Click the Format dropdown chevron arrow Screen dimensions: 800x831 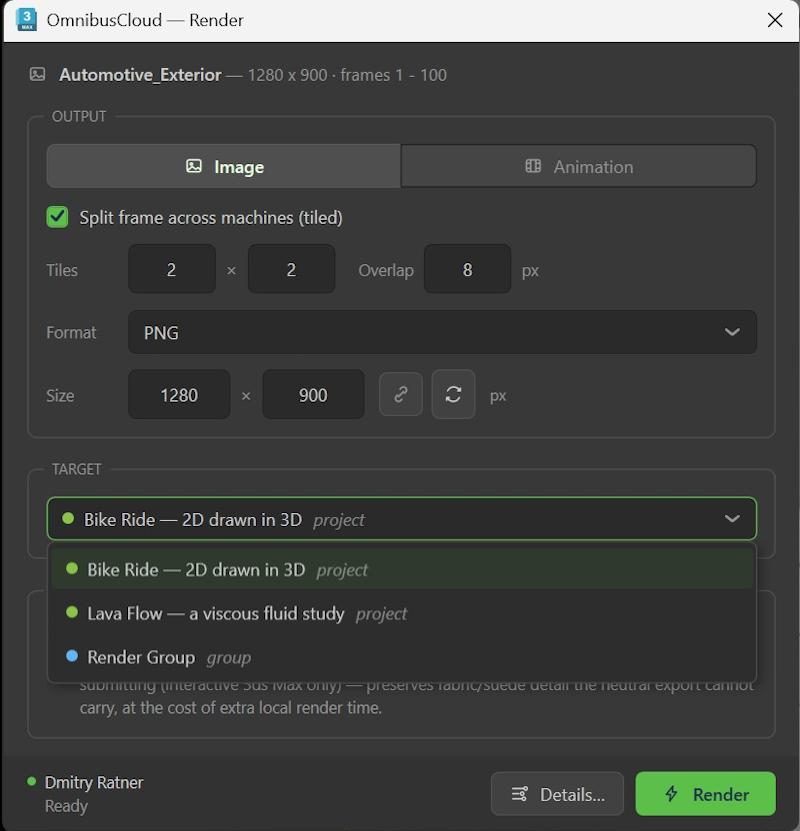click(x=732, y=332)
